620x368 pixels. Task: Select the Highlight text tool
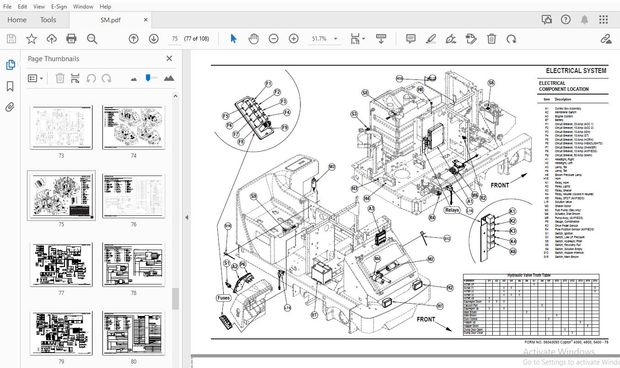(x=431, y=39)
